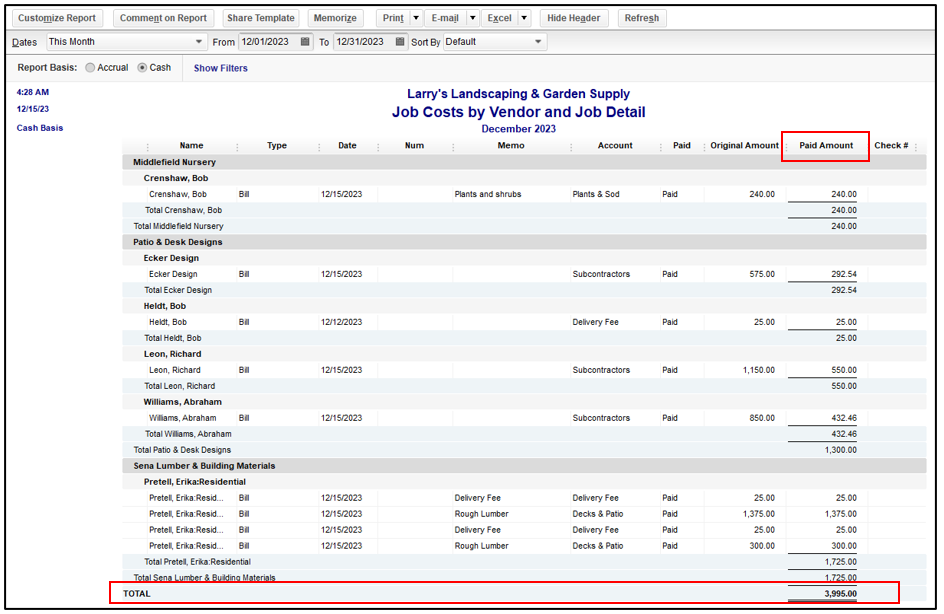Select the Cash report basis
Screen dimensions: 944x614
click(142, 67)
